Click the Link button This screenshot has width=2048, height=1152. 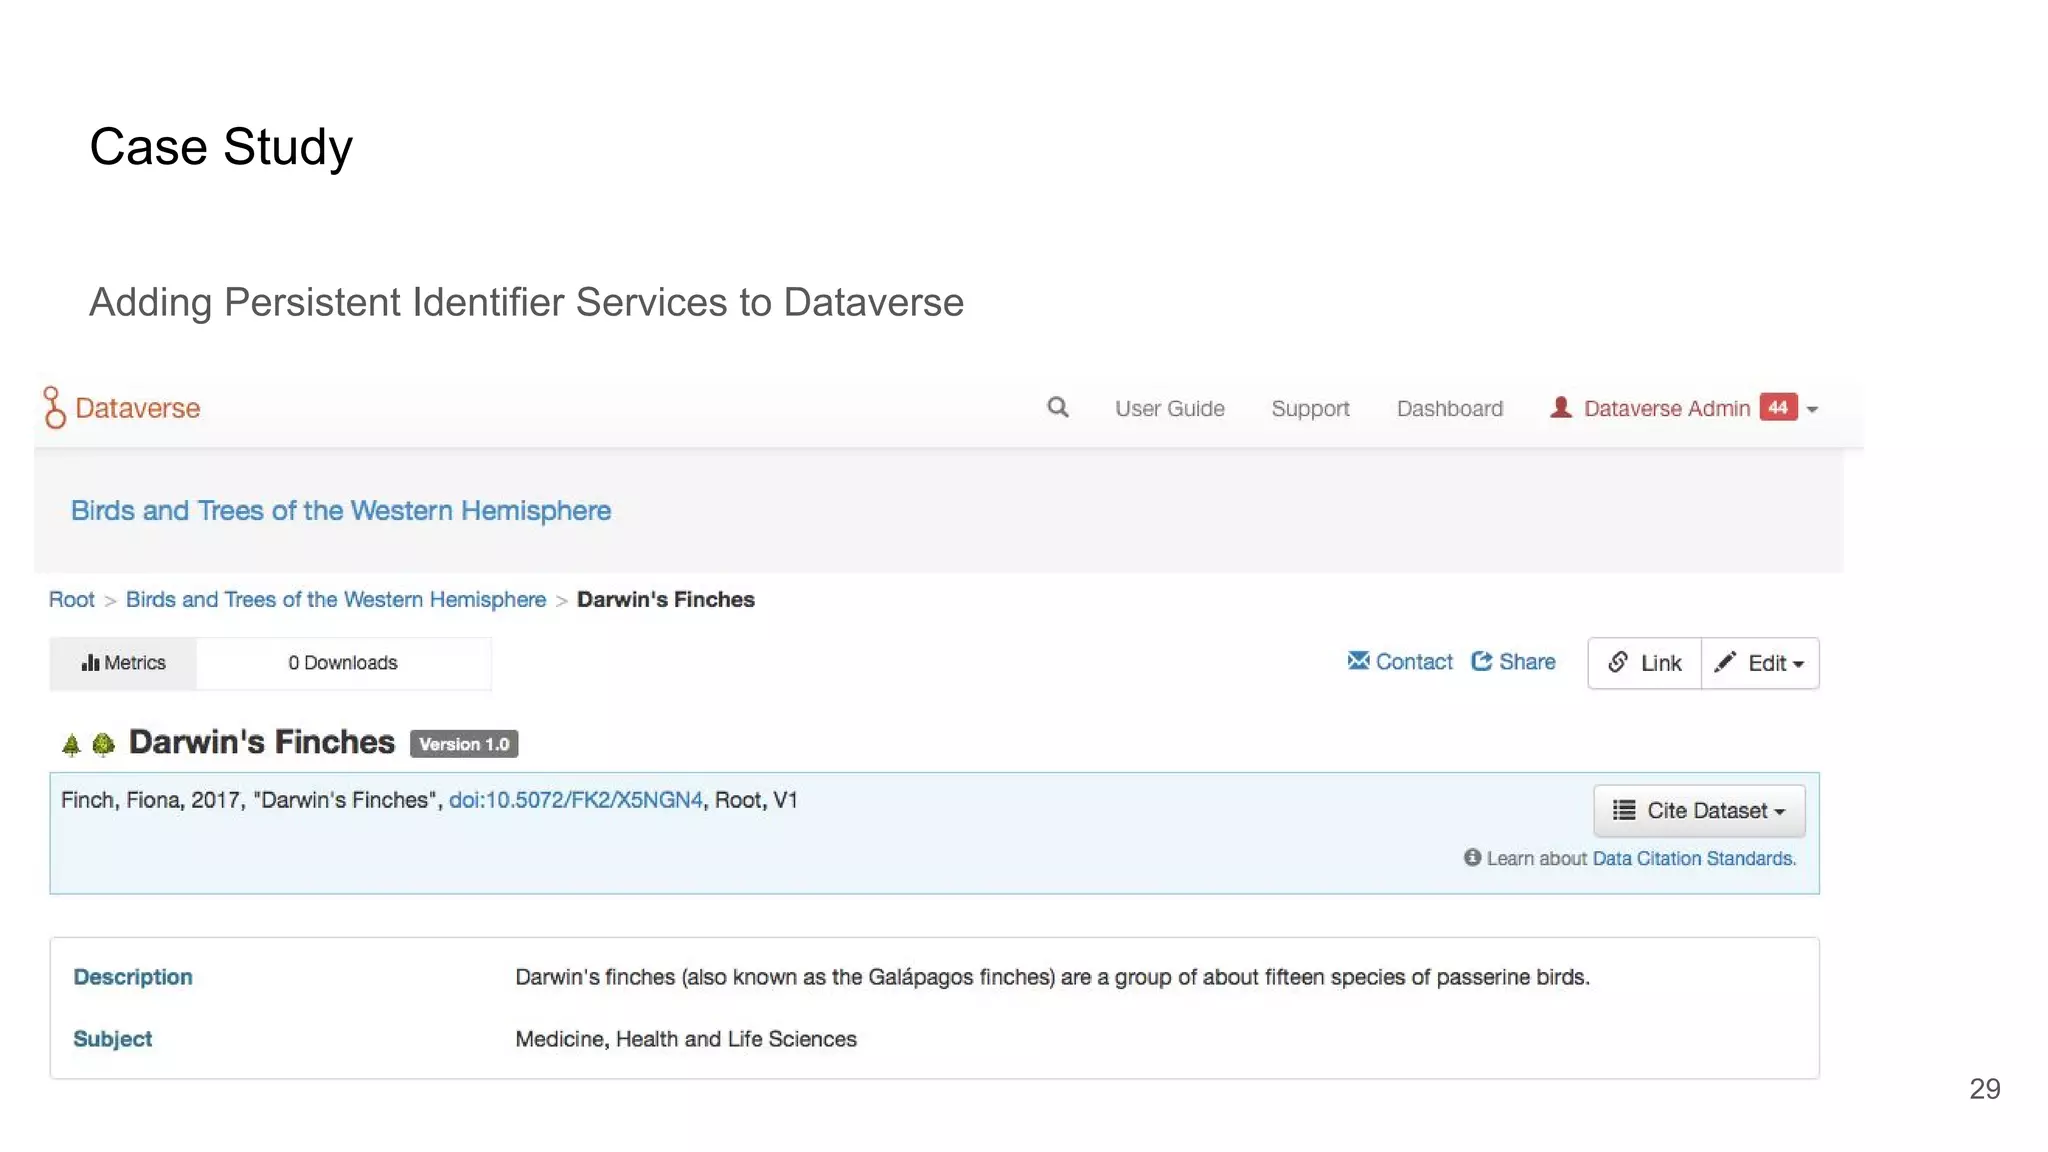[x=1644, y=663]
